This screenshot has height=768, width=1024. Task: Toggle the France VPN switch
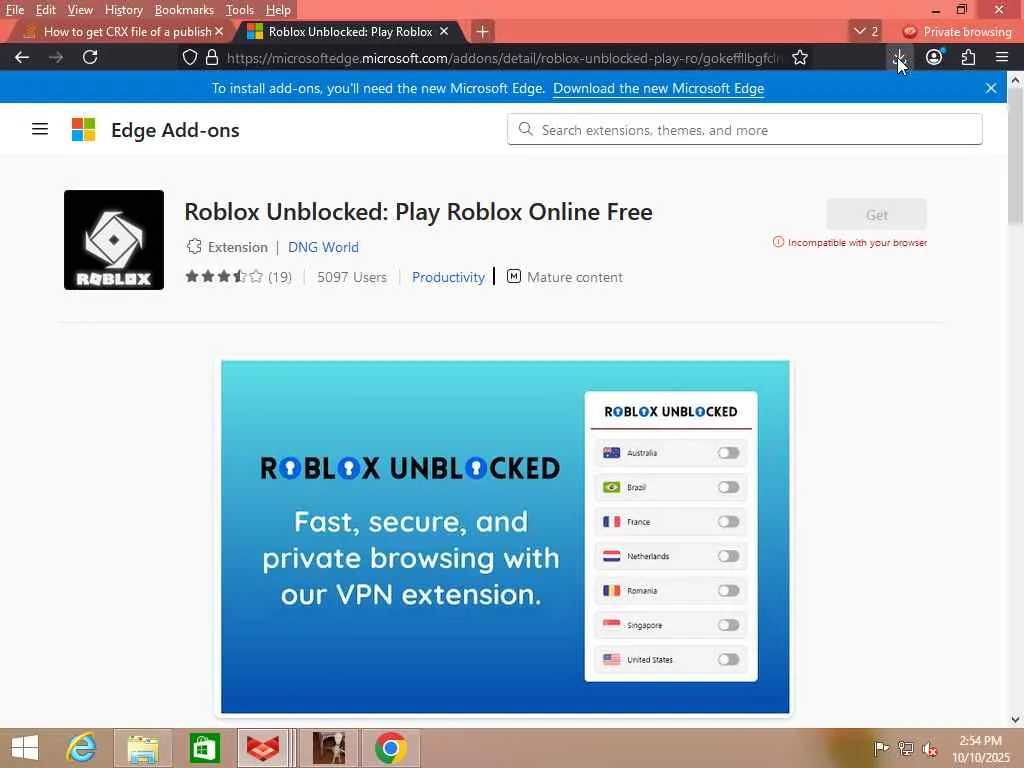pyautogui.click(x=728, y=522)
